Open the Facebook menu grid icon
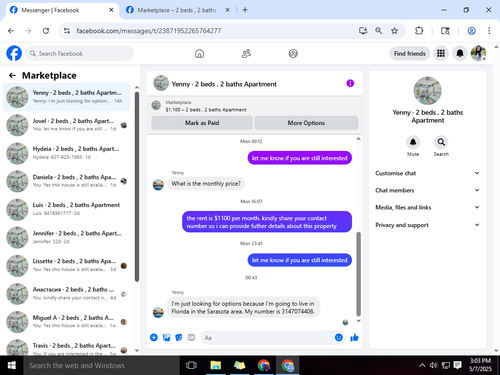 (x=441, y=53)
